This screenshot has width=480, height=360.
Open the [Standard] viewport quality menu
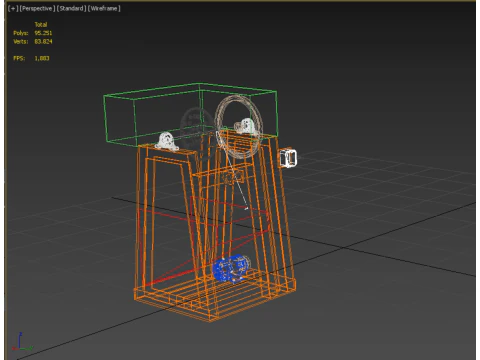coord(71,8)
